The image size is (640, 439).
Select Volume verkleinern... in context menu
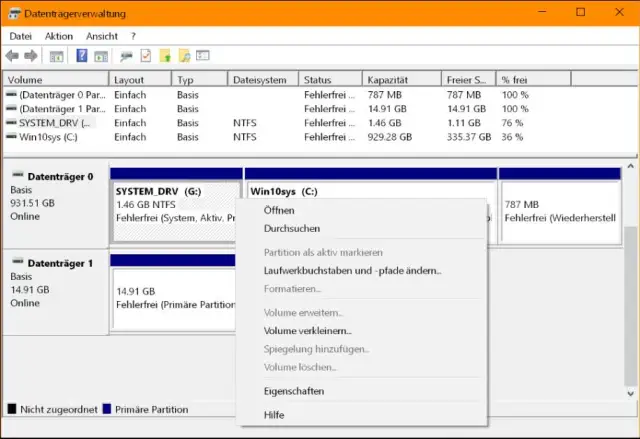307,330
